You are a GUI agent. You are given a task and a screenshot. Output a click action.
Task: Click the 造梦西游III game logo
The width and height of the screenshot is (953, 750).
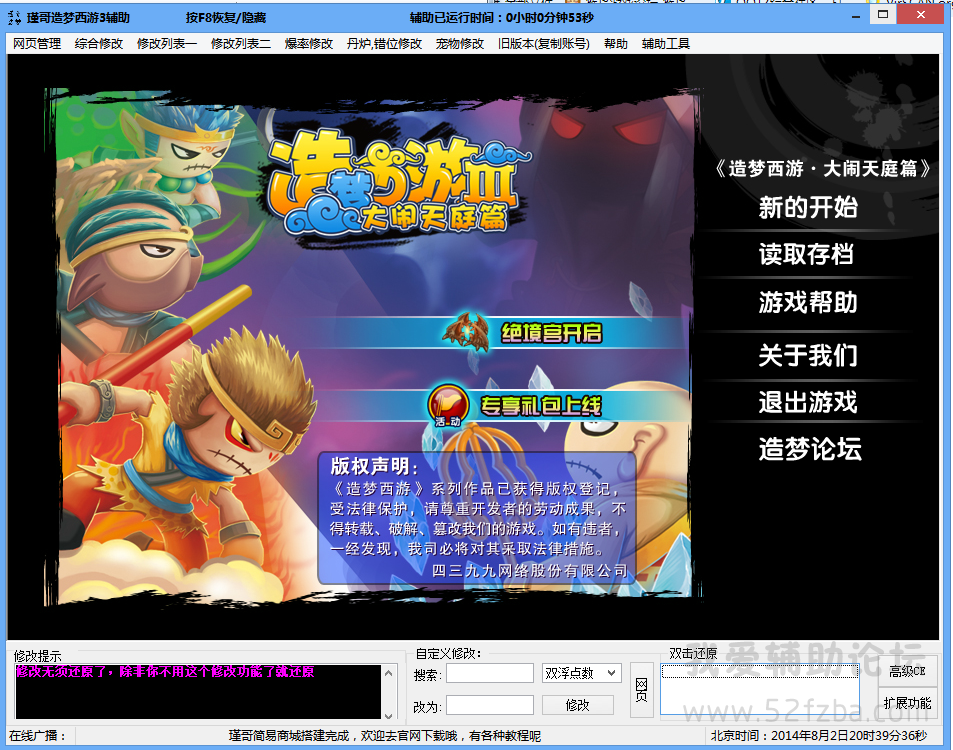(398, 182)
